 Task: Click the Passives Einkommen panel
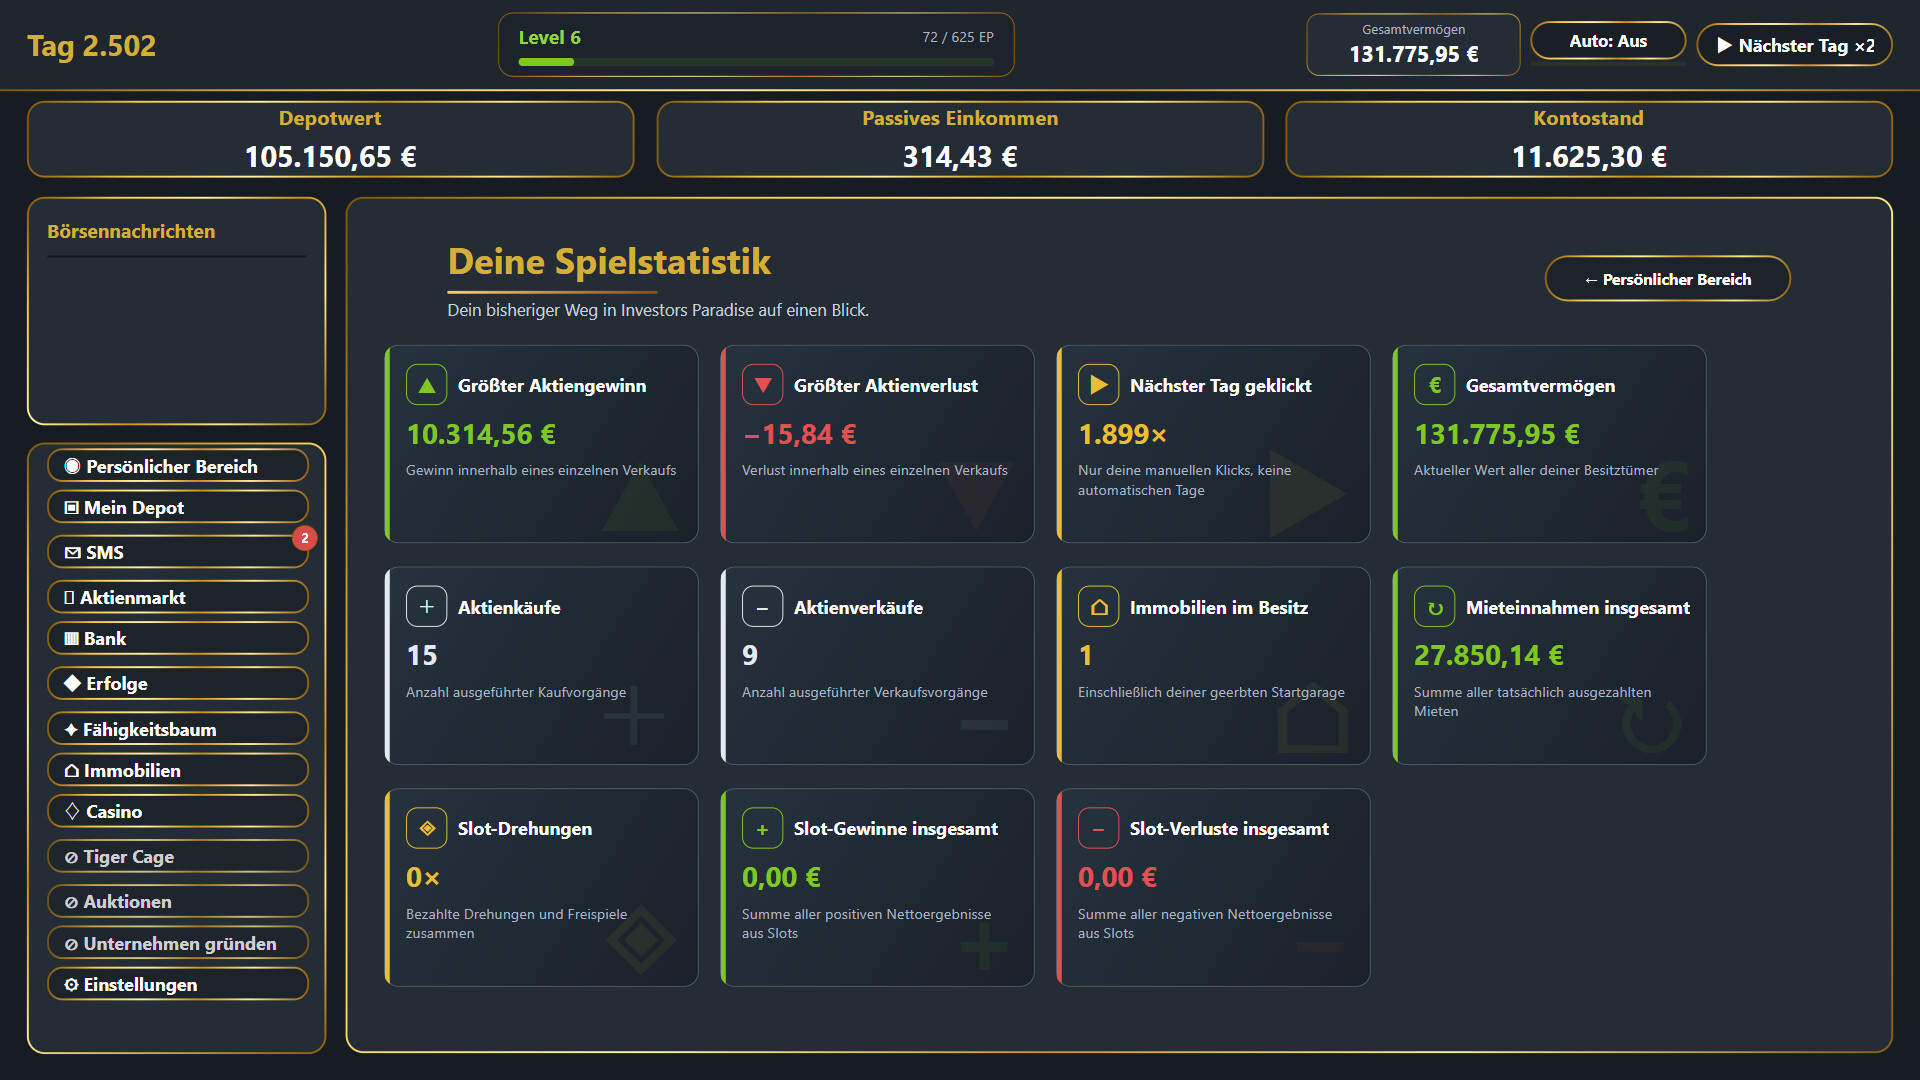pos(960,139)
